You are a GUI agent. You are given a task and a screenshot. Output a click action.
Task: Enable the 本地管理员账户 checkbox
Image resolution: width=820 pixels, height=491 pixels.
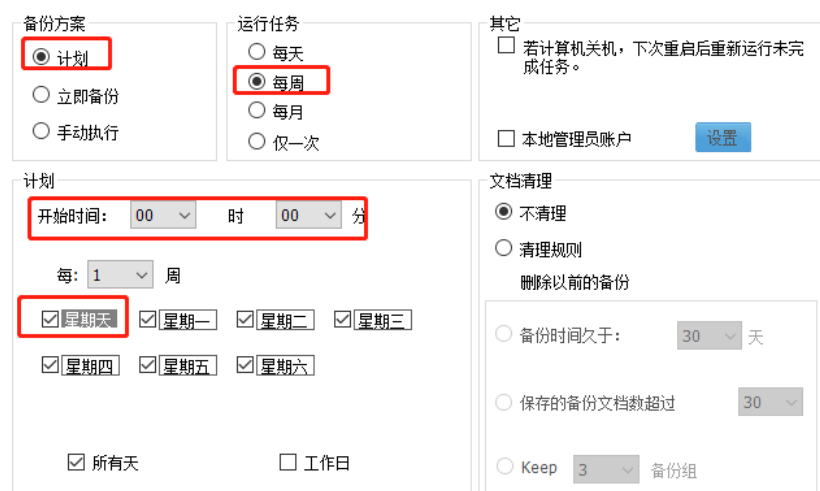(x=506, y=138)
